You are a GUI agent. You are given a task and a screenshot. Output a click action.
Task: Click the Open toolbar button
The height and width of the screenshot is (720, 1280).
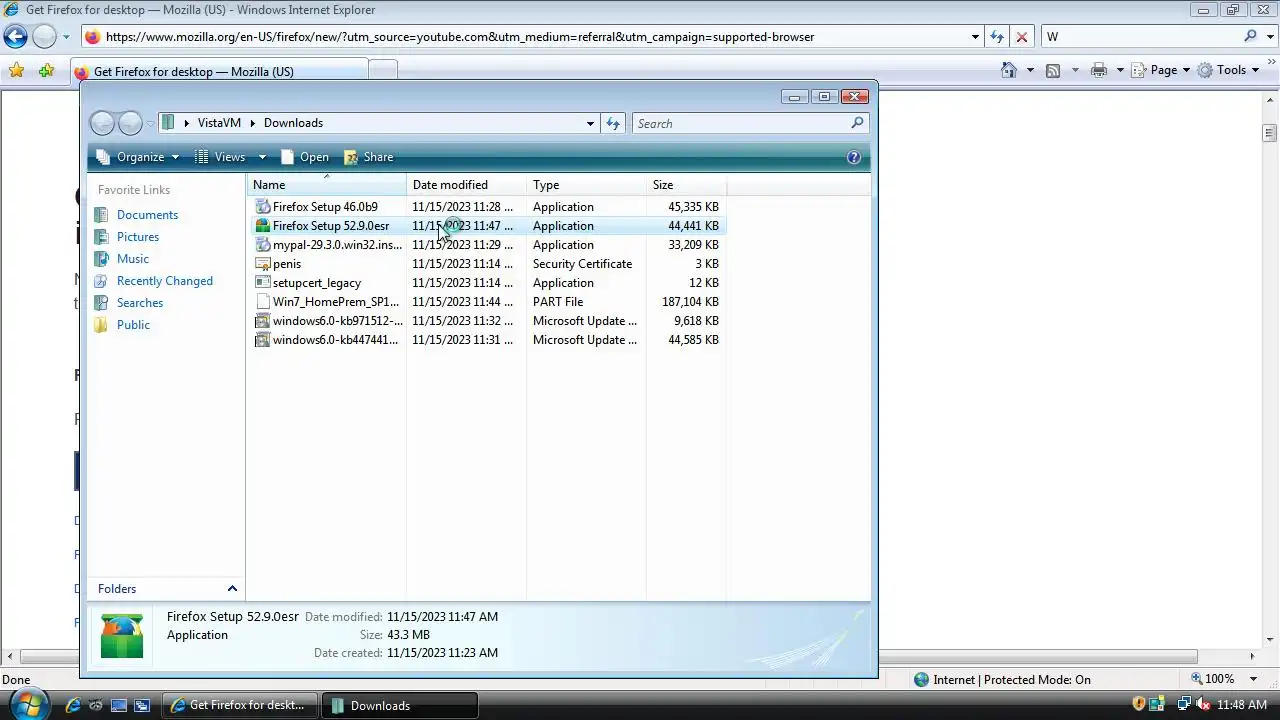305,157
